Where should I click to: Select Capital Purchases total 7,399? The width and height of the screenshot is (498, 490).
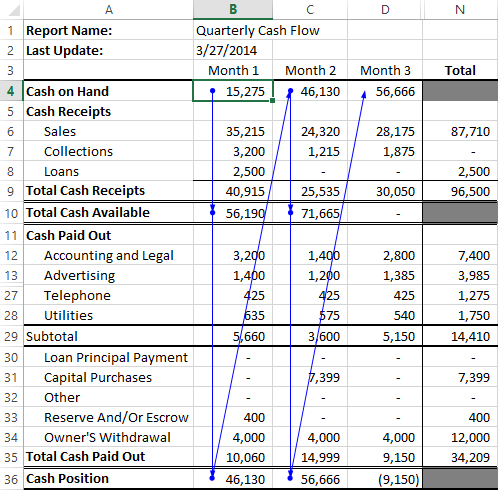point(460,377)
